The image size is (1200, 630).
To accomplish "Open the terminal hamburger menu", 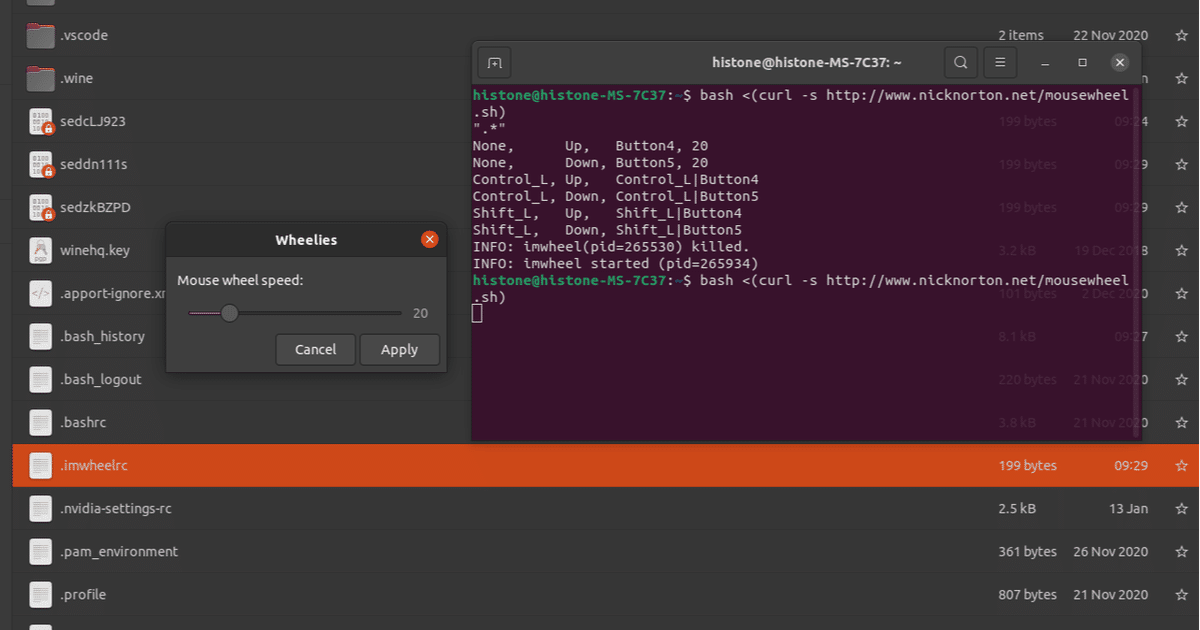I will (1000, 62).
